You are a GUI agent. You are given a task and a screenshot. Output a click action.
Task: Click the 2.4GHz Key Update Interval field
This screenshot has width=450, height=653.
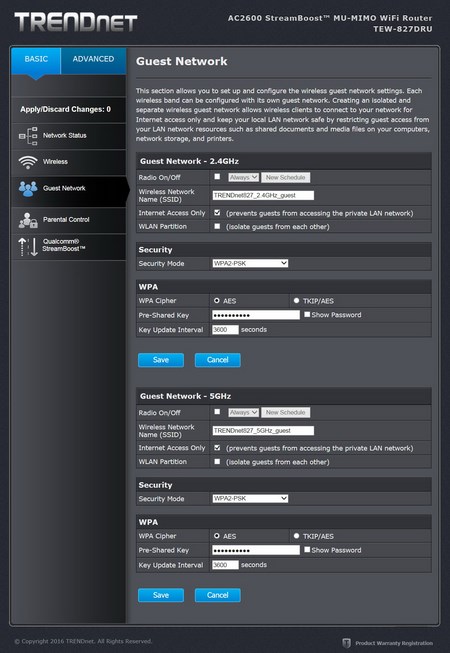pyautogui.click(x=225, y=330)
